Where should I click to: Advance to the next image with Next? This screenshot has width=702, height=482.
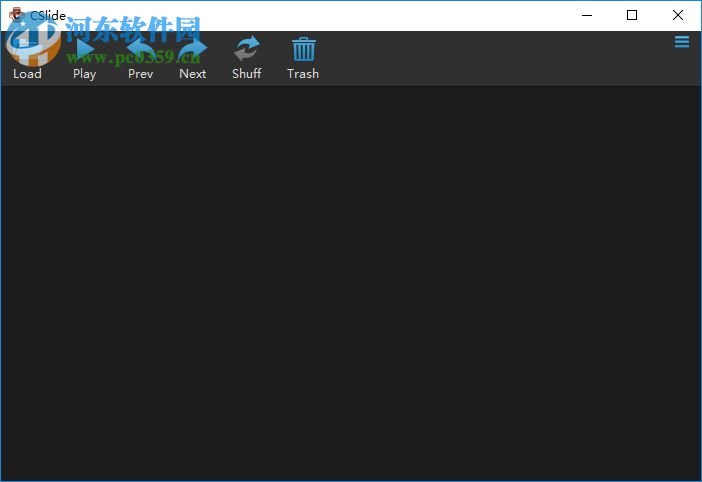(193, 58)
